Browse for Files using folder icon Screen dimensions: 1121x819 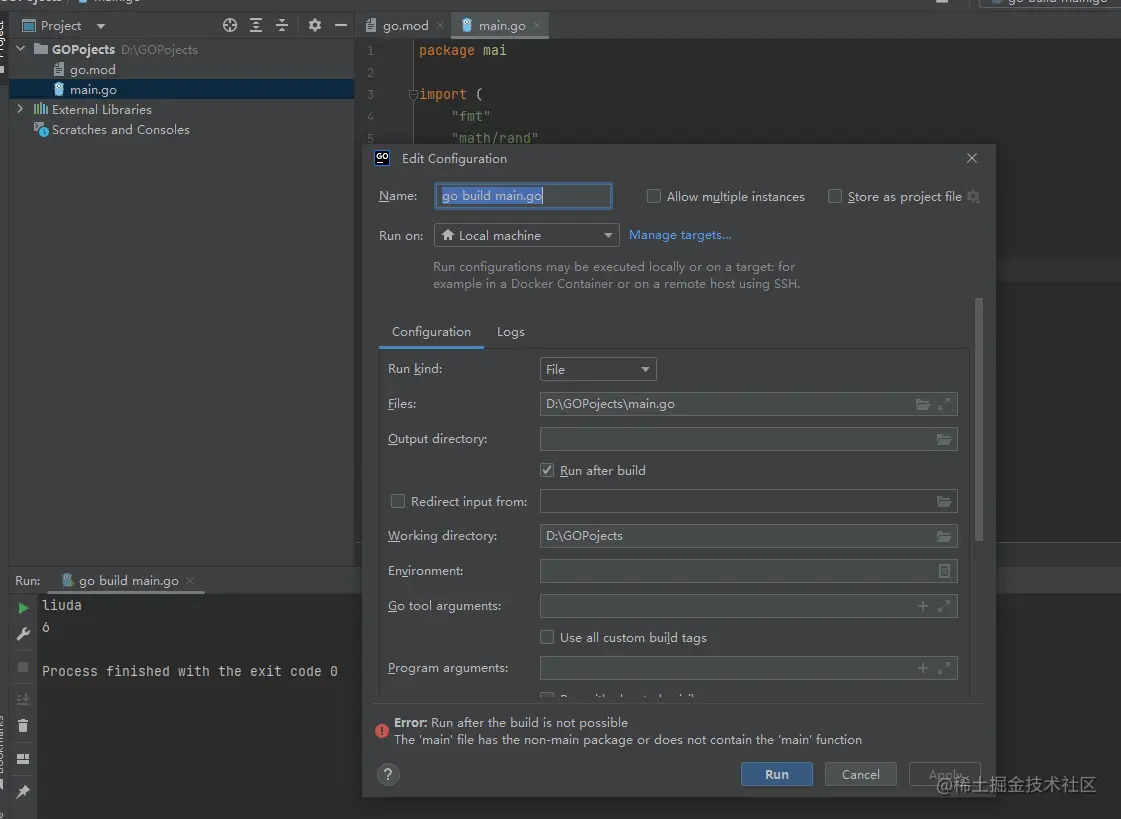click(923, 404)
